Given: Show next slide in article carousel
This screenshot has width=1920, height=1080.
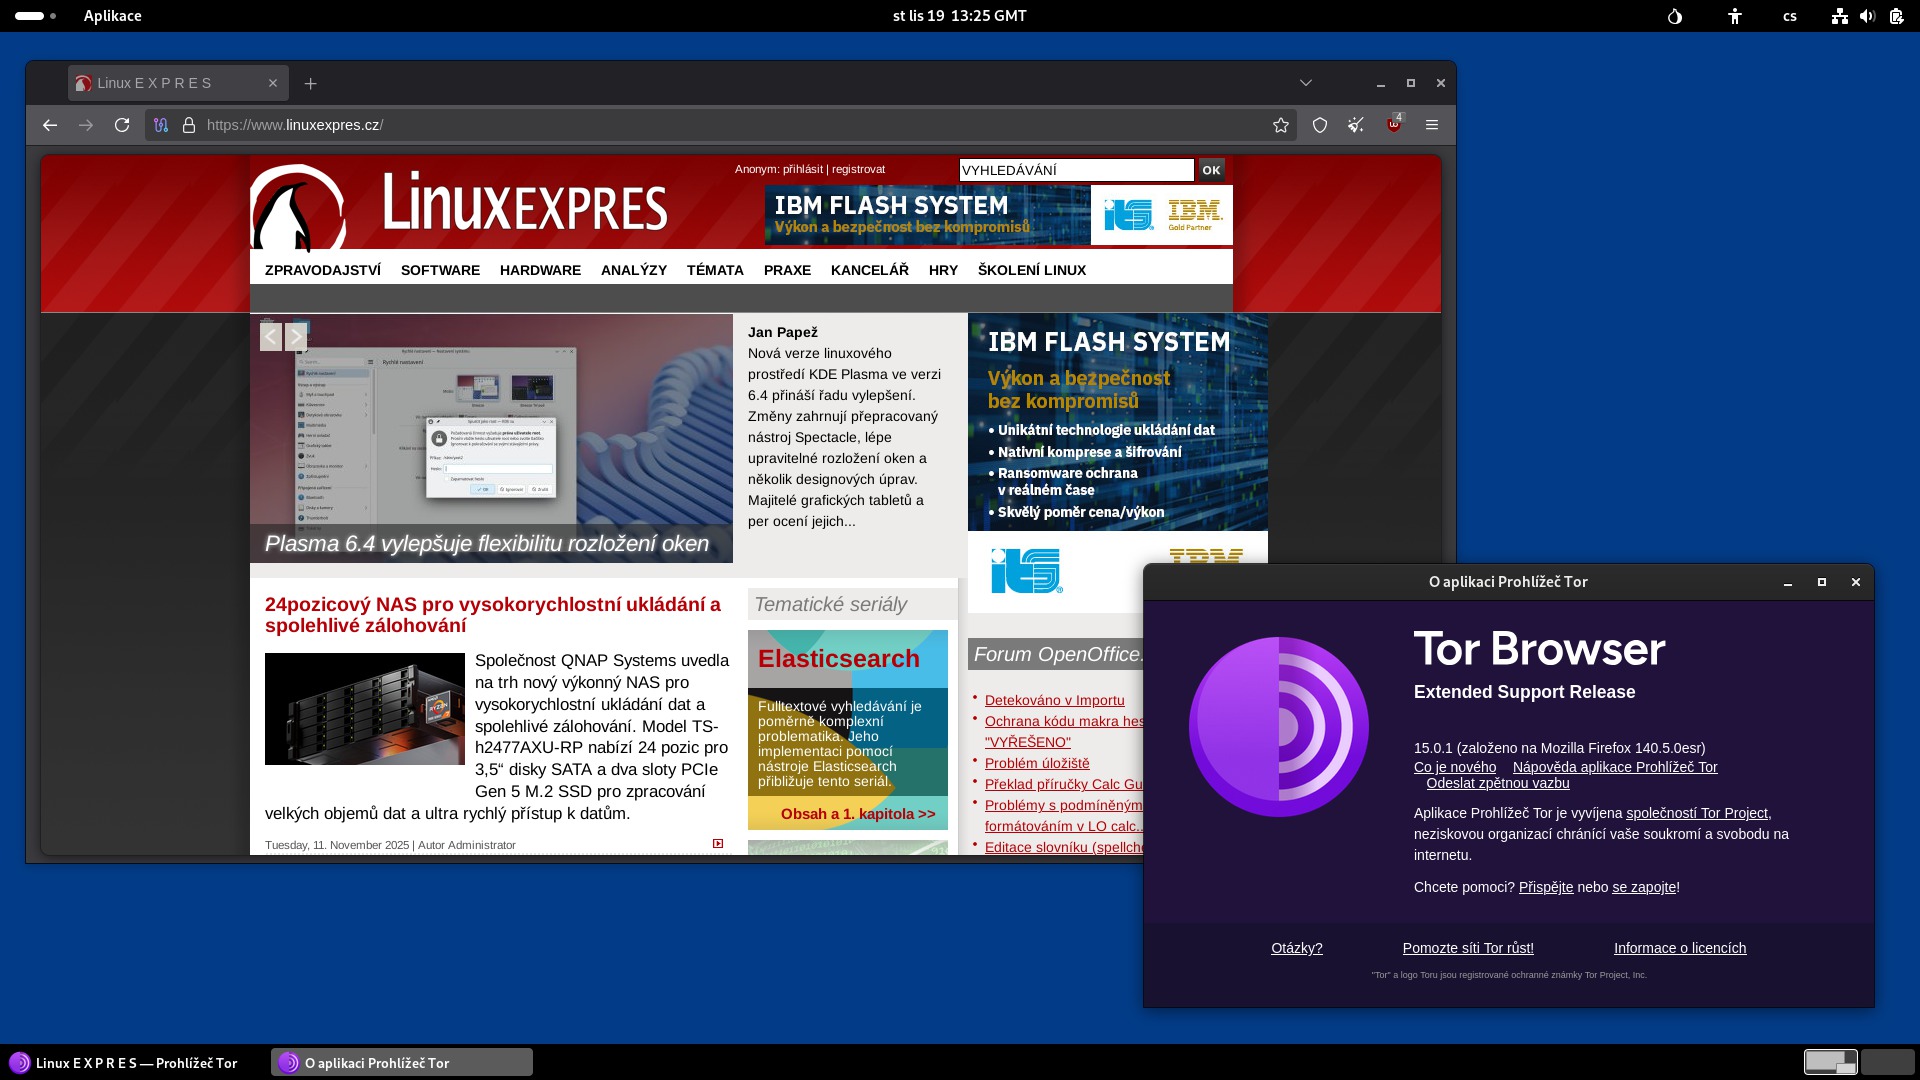Looking at the screenshot, I should [296, 337].
